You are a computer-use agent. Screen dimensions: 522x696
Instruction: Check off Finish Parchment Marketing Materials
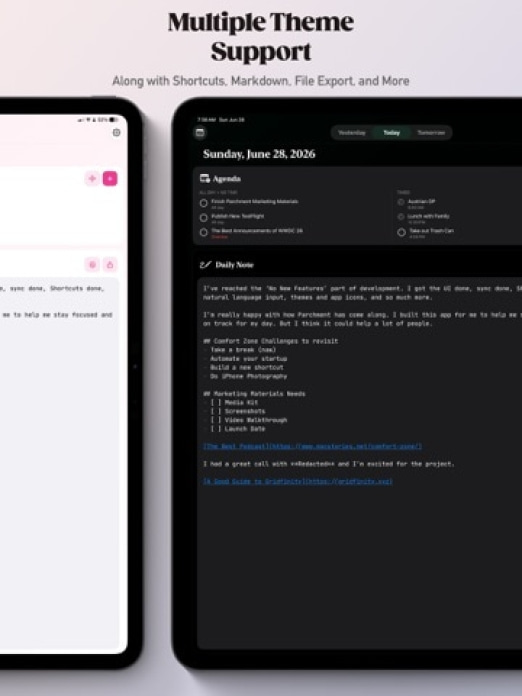tap(204, 203)
